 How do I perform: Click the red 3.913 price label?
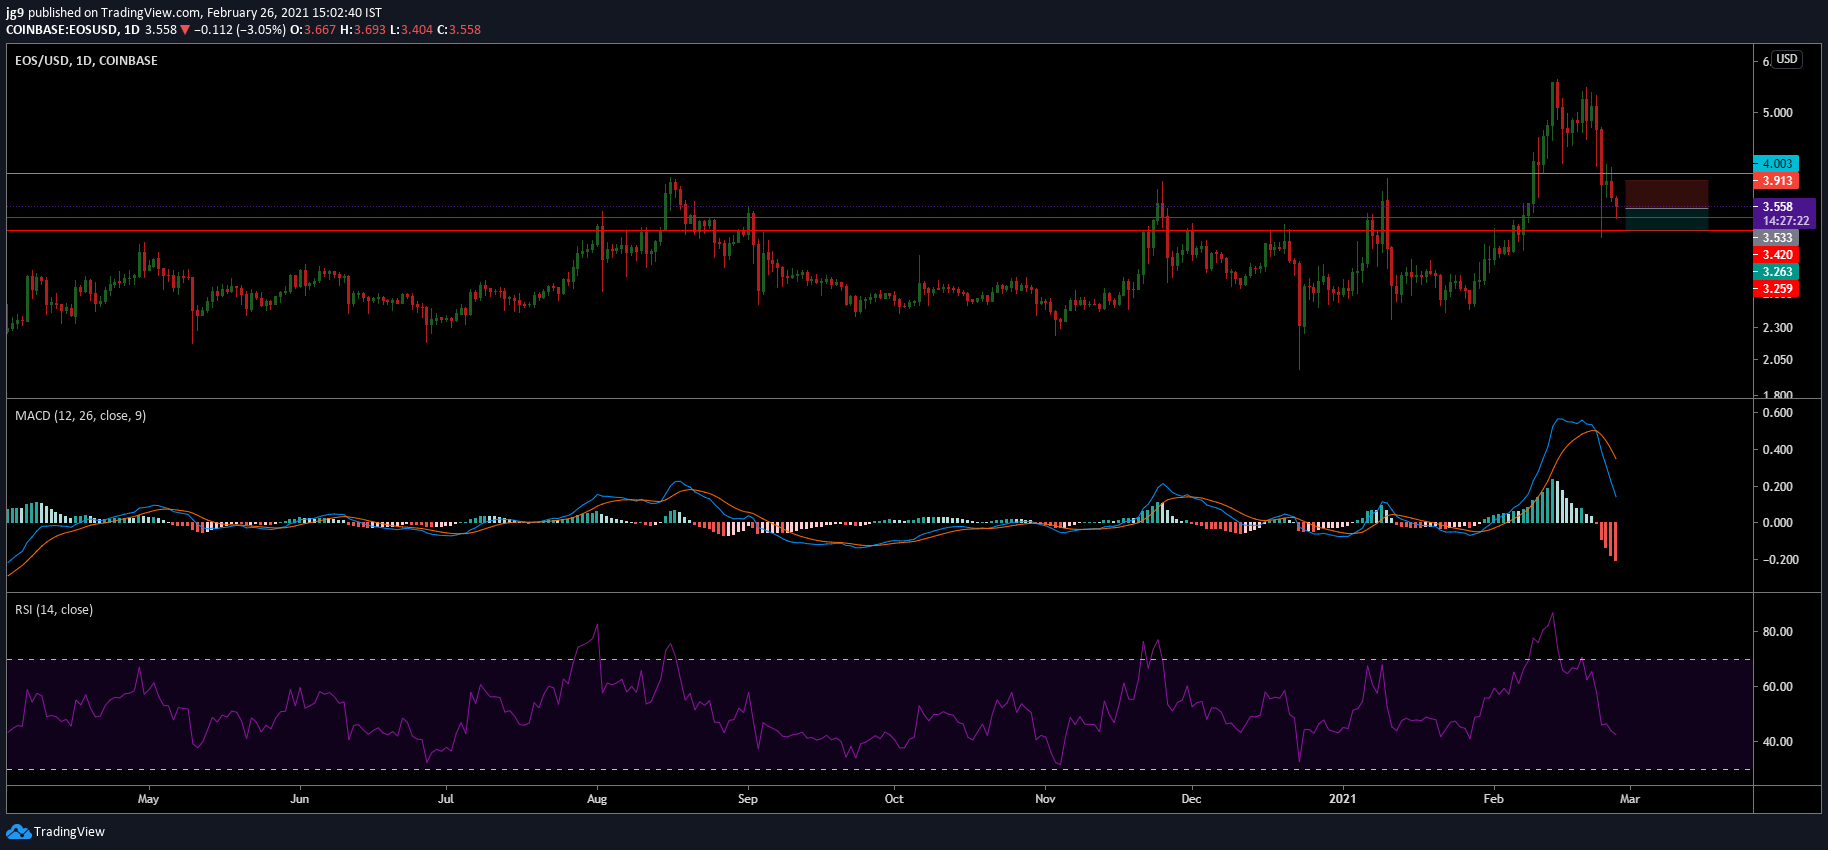pyautogui.click(x=1776, y=180)
